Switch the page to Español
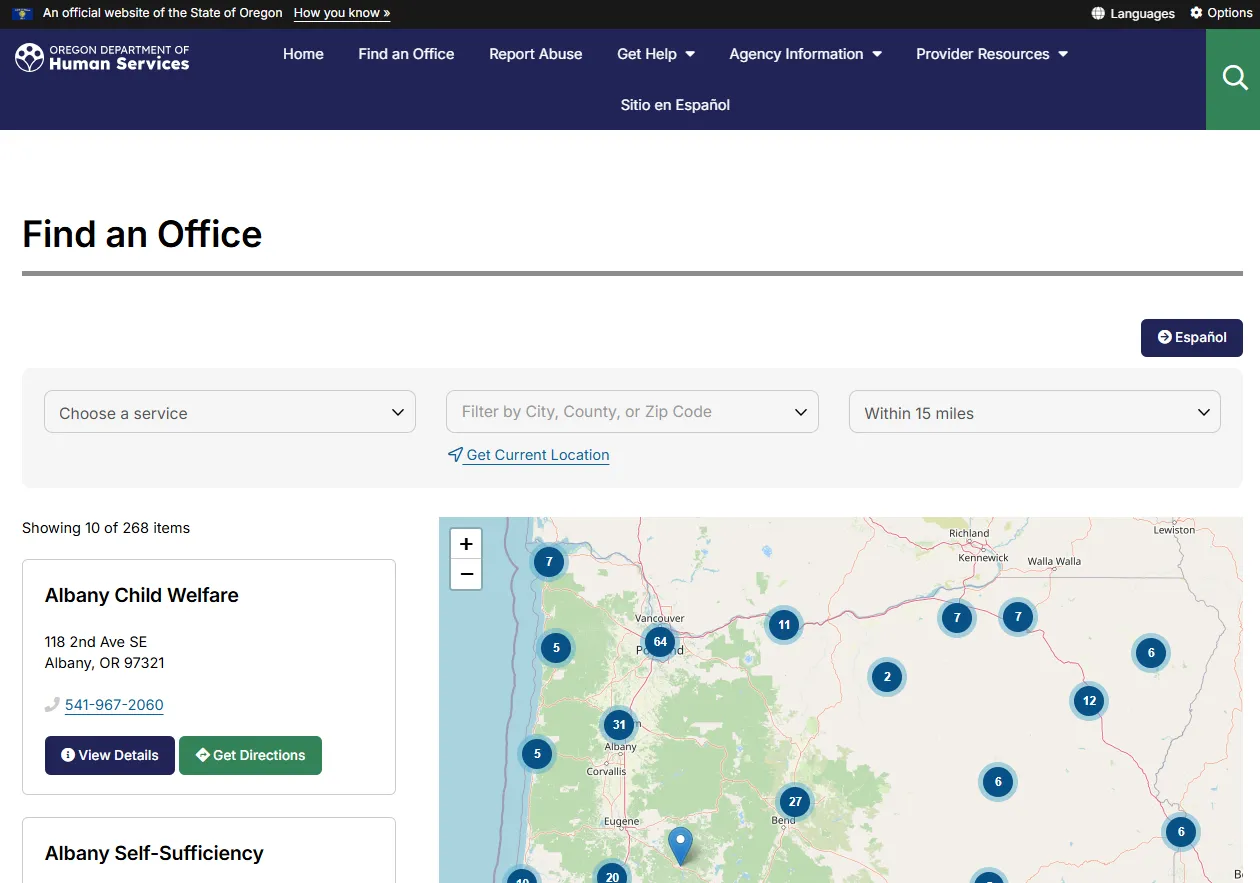 click(1192, 338)
